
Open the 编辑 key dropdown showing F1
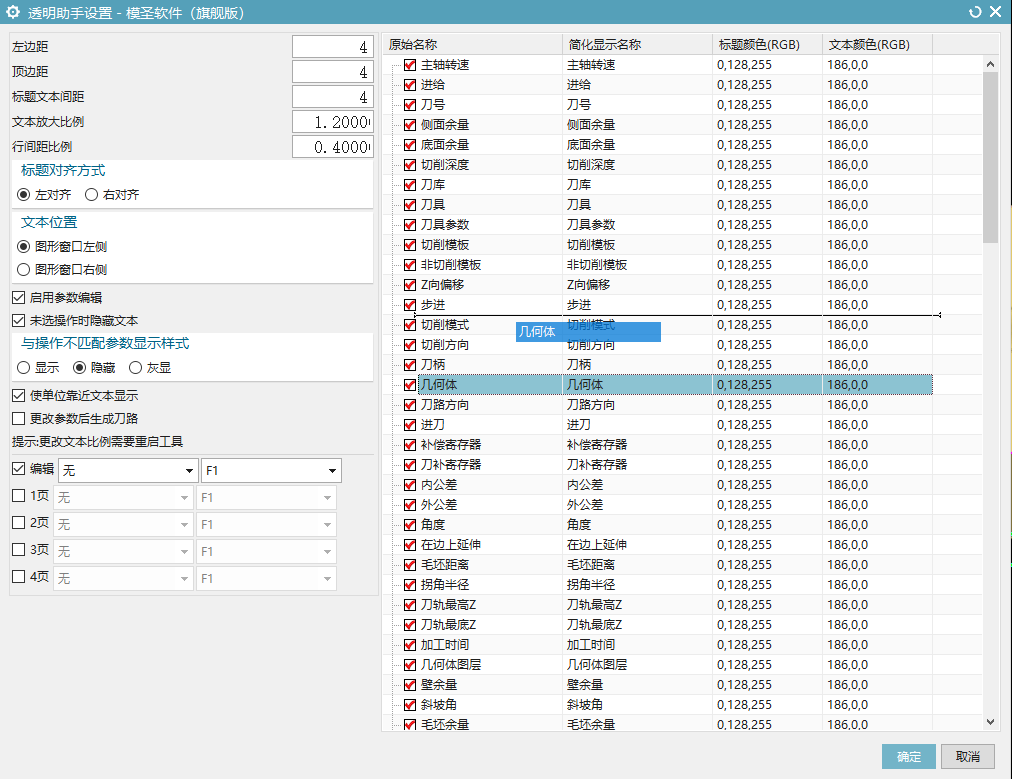click(271, 470)
